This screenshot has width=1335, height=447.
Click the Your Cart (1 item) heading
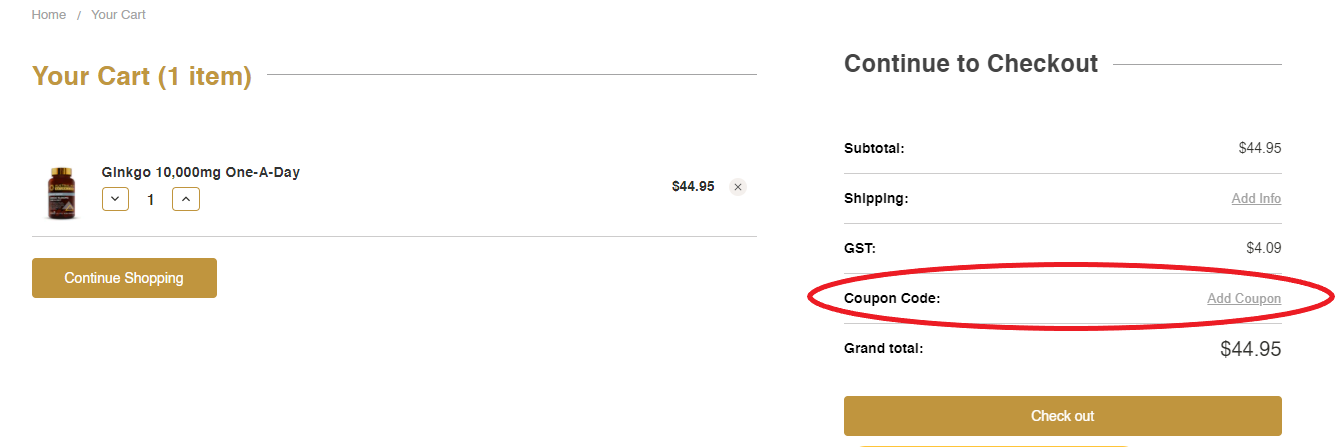(x=142, y=76)
